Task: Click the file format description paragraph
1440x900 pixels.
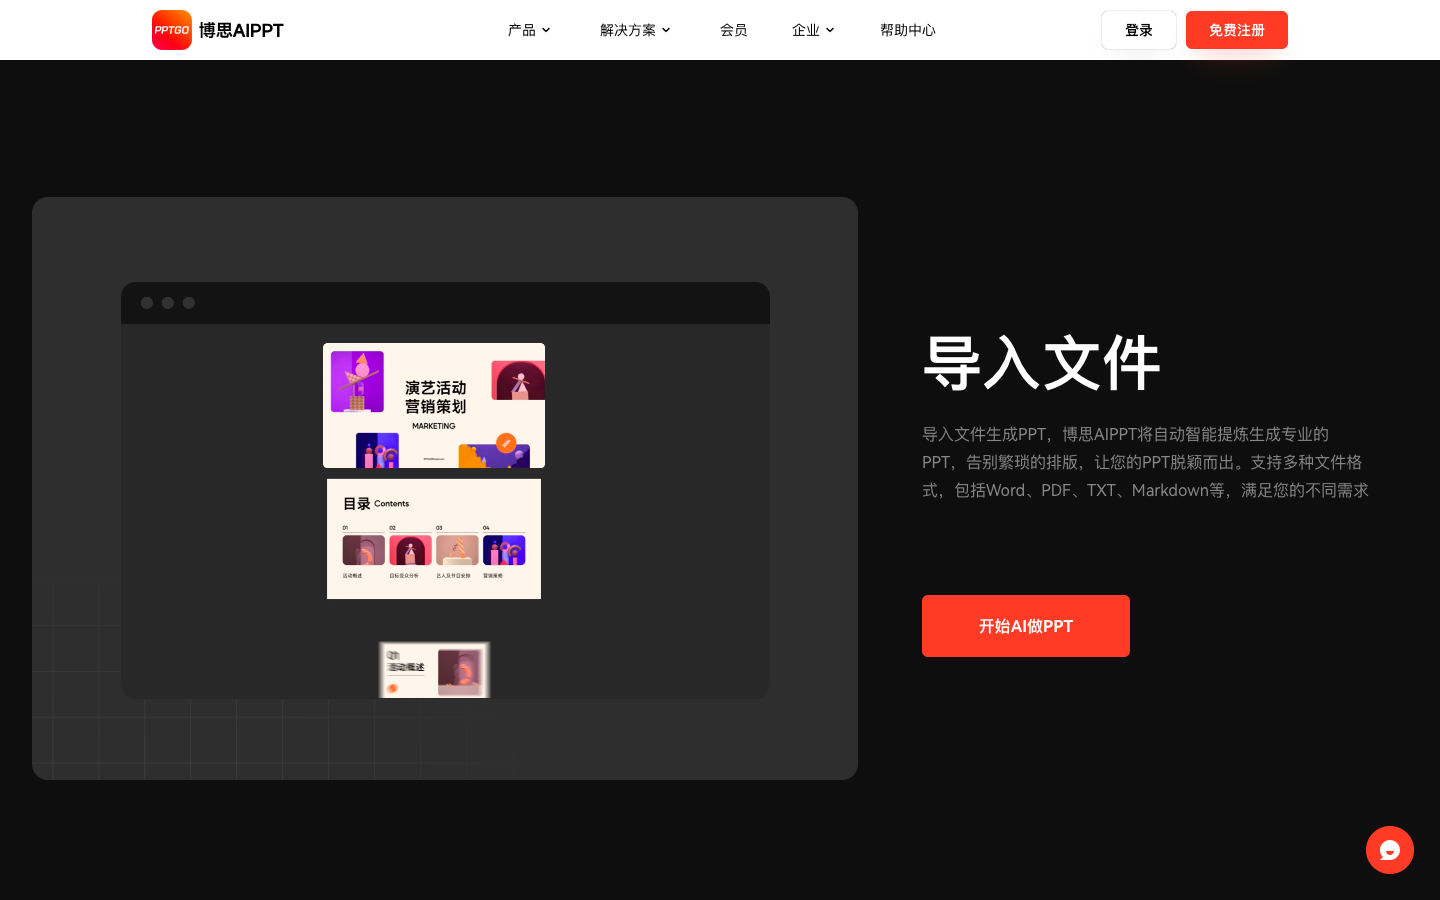Action: [x=1145, y=462]
